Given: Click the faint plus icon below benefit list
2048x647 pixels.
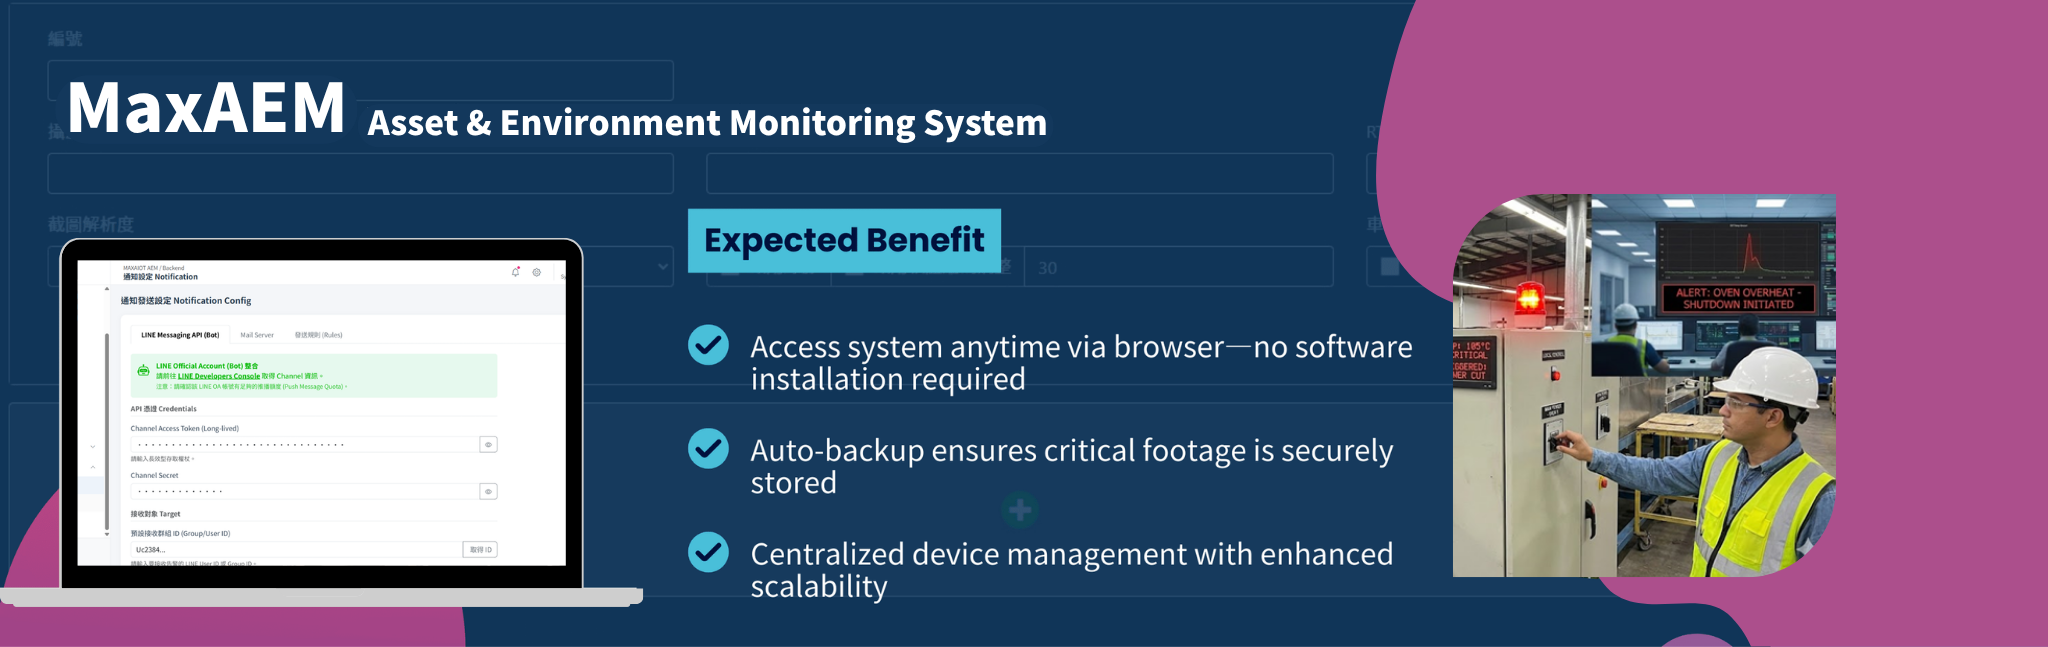Looking at the screenshot, I should tap(1020, 510).
